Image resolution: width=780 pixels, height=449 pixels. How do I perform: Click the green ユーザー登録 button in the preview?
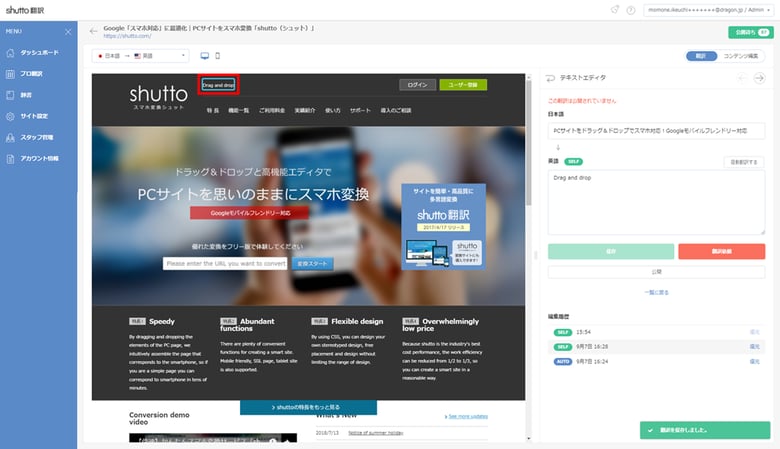click(x=463, y=85)
